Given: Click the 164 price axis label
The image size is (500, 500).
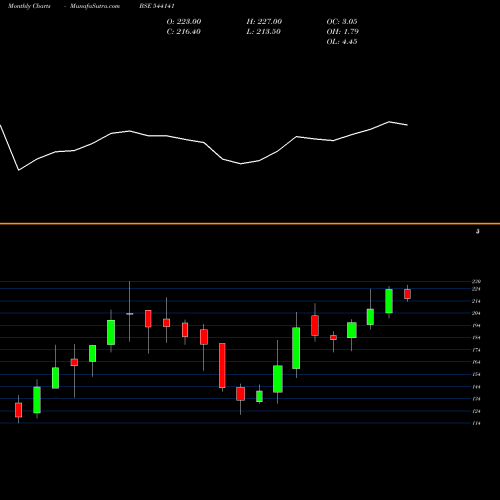Looking at the screenshot, I should tap(476, 362).
